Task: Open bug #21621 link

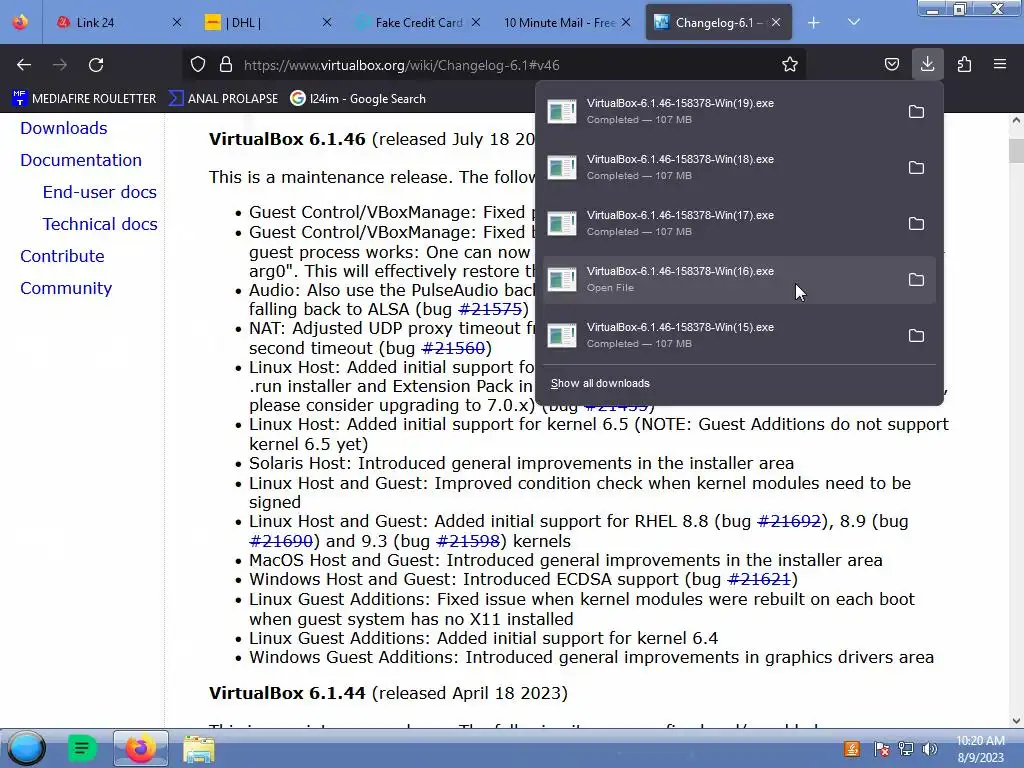Action: click(759, 579)
